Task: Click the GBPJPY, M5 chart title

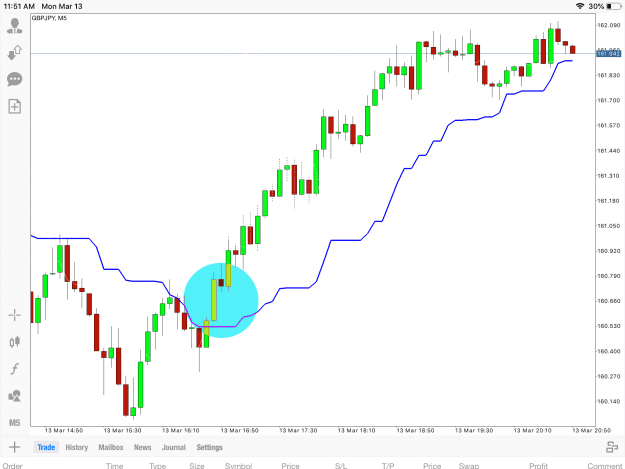Action: click(x=49, y=18)
